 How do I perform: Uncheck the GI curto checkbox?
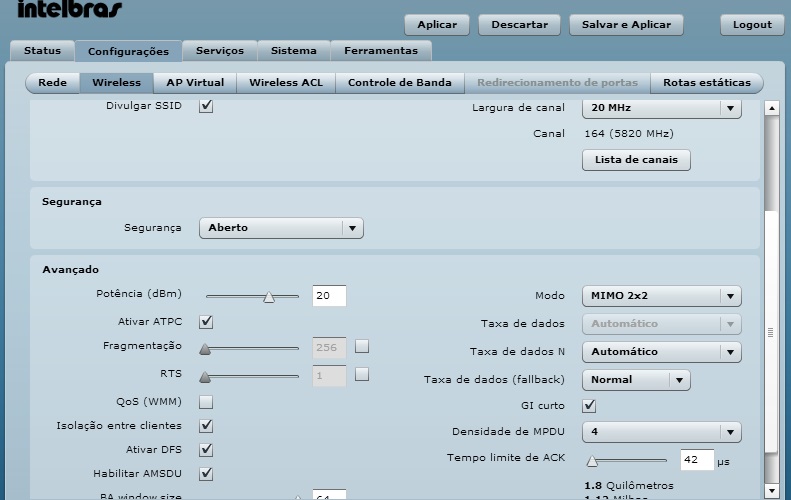tap(589, 406)
